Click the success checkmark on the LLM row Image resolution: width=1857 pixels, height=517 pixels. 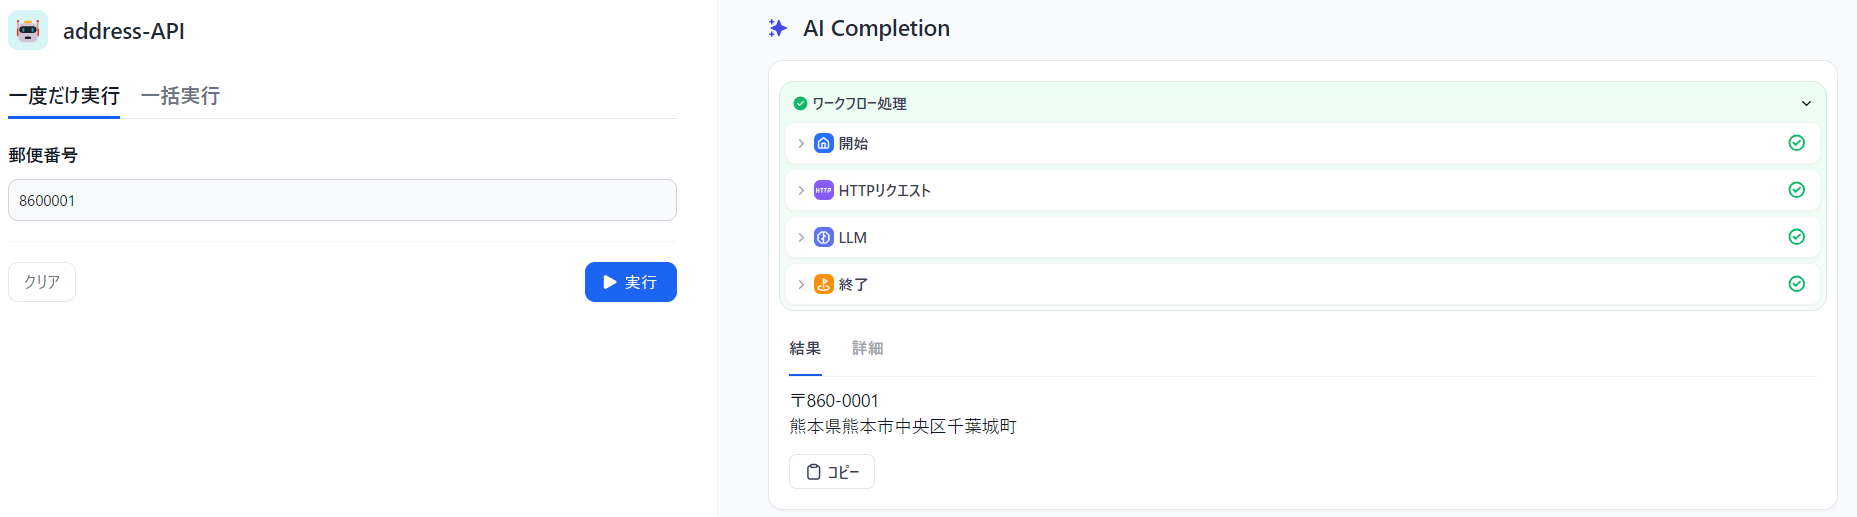[1796, 237]
